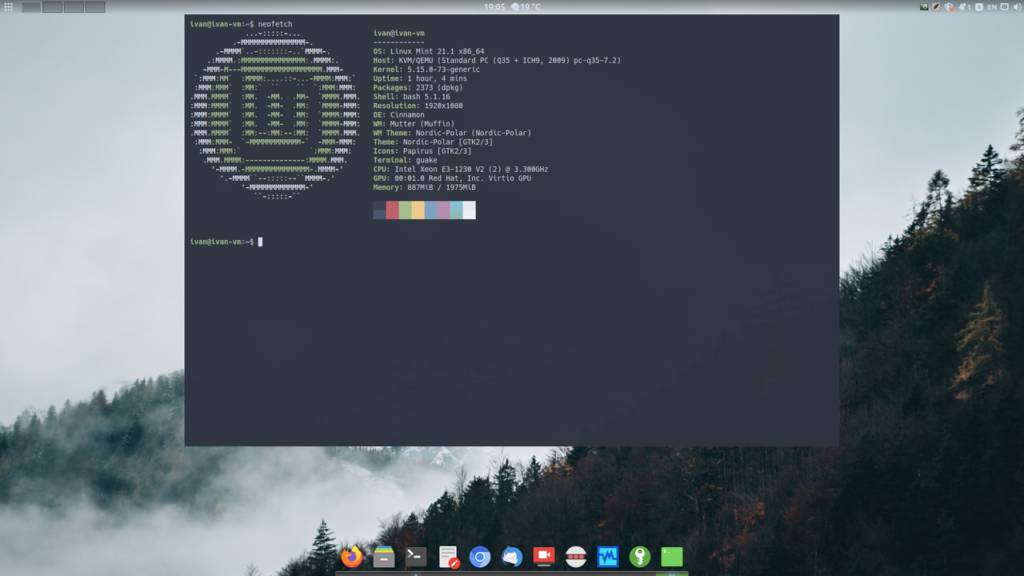Open the applications grid menu

pyautogui.click(x=8, y=7)
